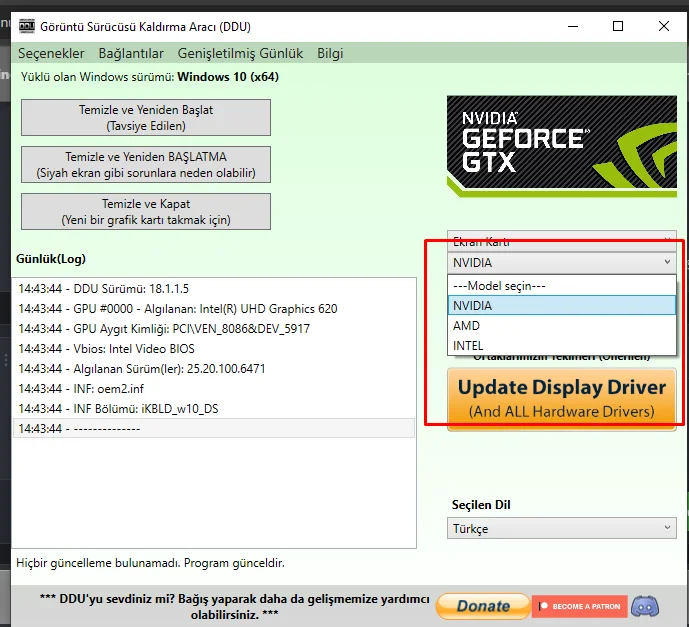Minimize the DDU window

[x=573, y=26]
